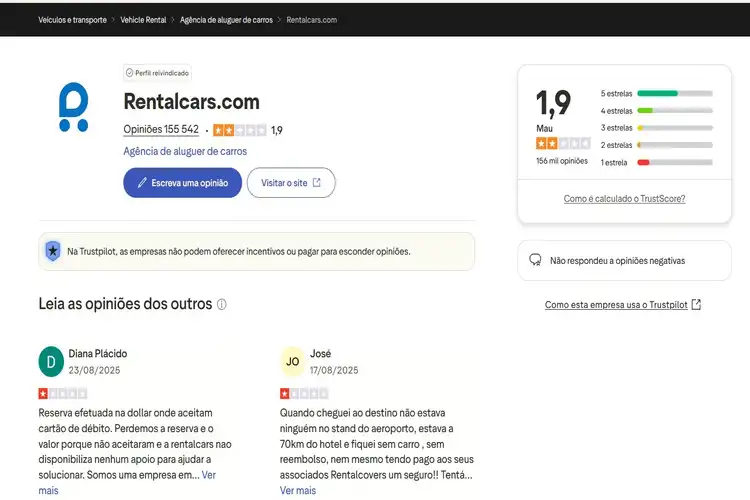Click the Leia as opiniões dos outros heading
750x500 pixels.
[x=125, y=304]
